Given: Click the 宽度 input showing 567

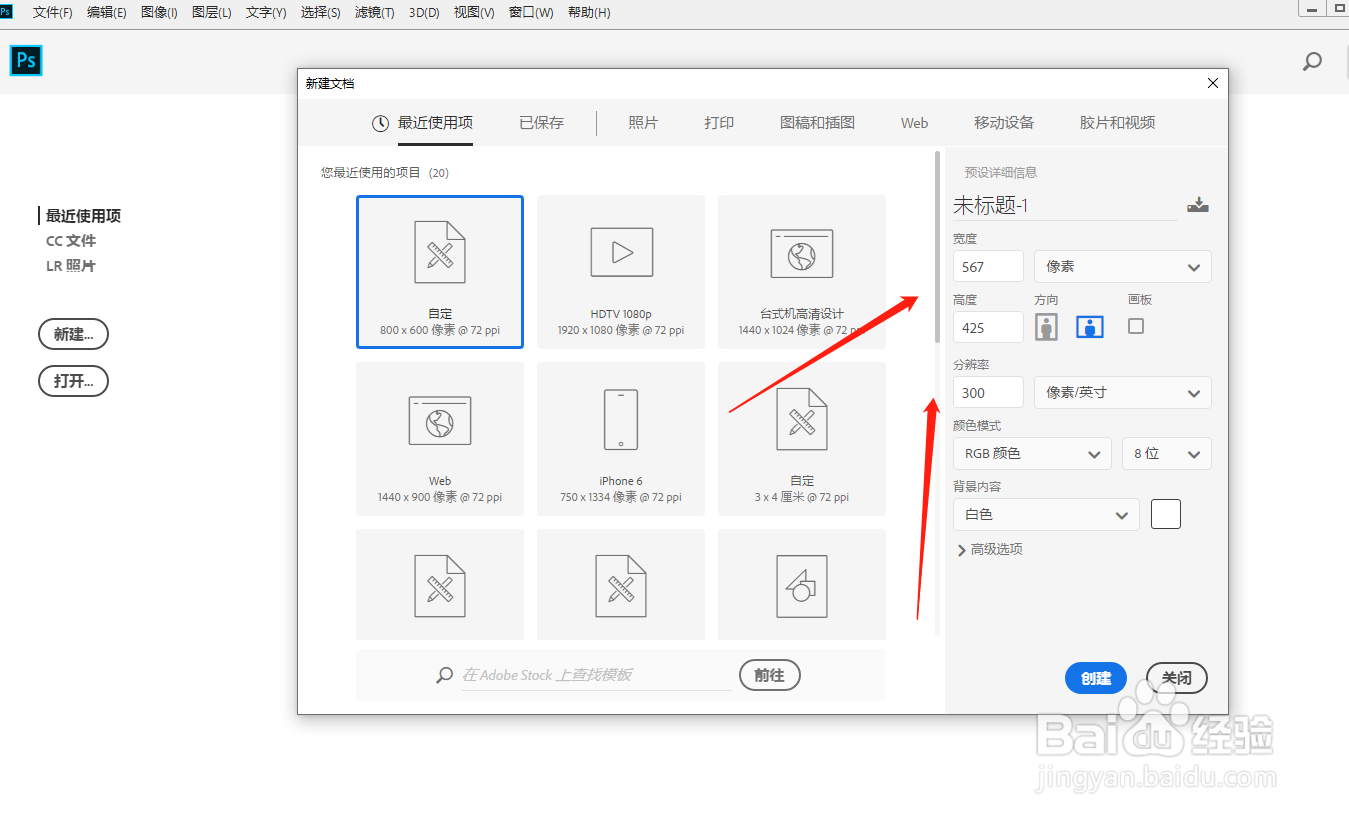Looking at the screenshot, I should click(987, 266).
